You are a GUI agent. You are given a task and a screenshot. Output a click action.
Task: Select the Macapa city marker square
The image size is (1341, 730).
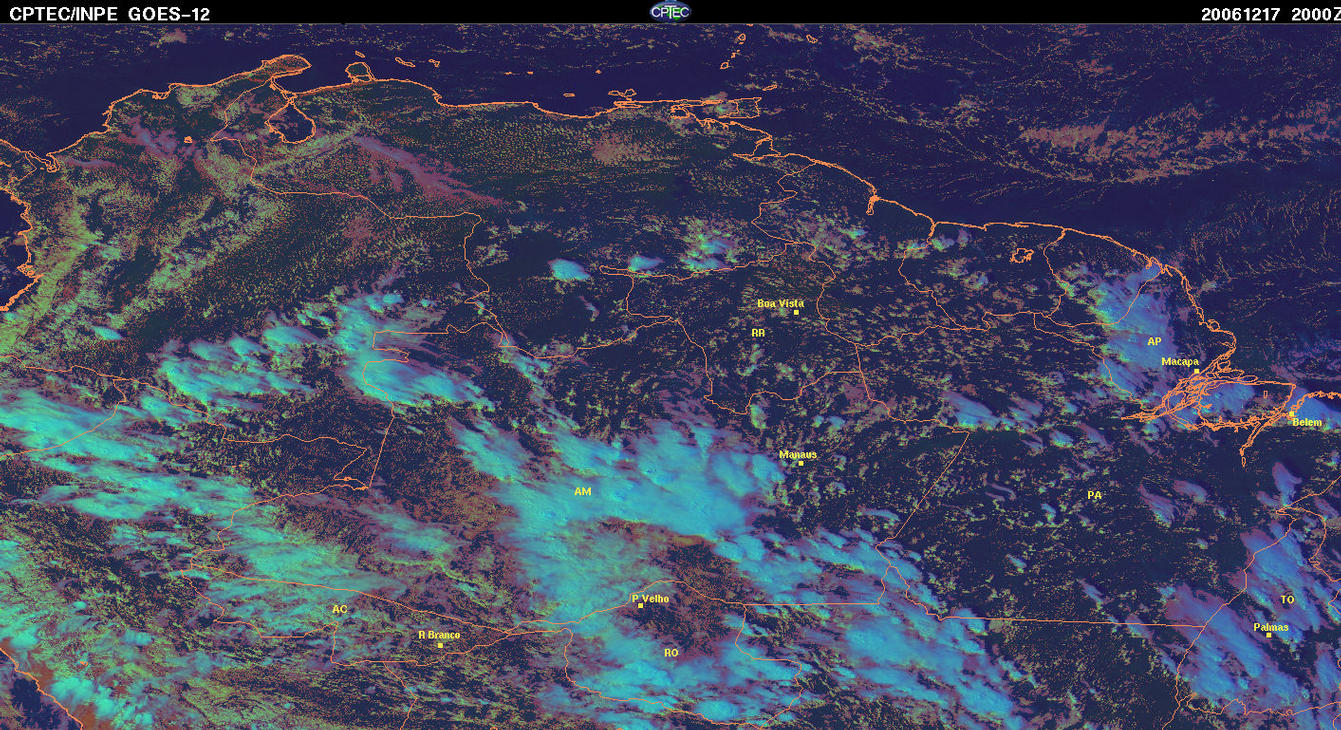pos(1196,371)
